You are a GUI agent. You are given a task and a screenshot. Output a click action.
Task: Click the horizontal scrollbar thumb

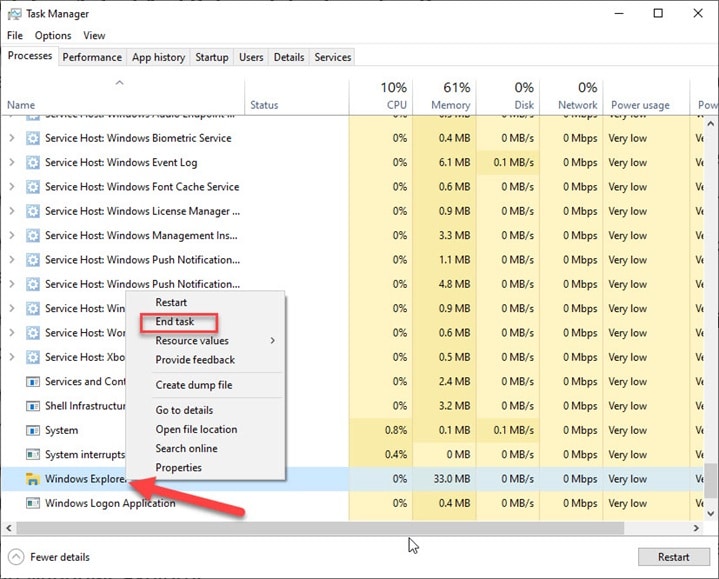click(x=320, y=528)
